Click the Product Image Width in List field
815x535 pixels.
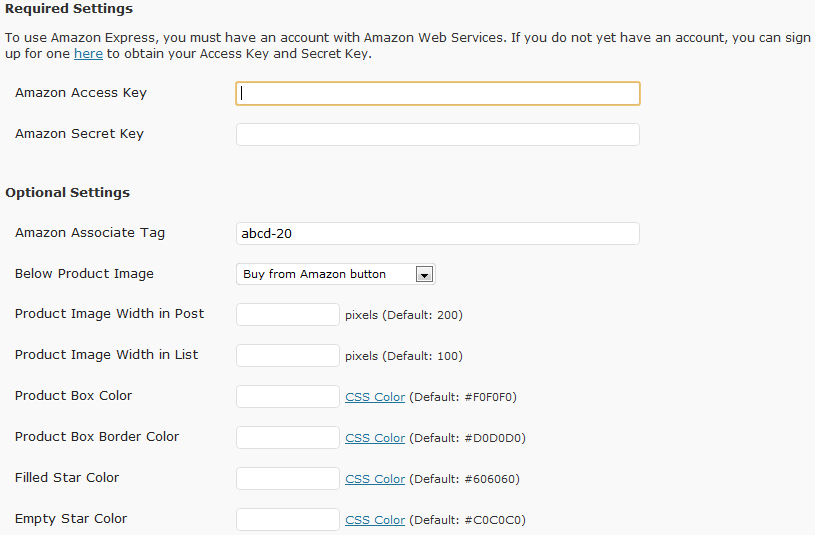tap(288, 356)
